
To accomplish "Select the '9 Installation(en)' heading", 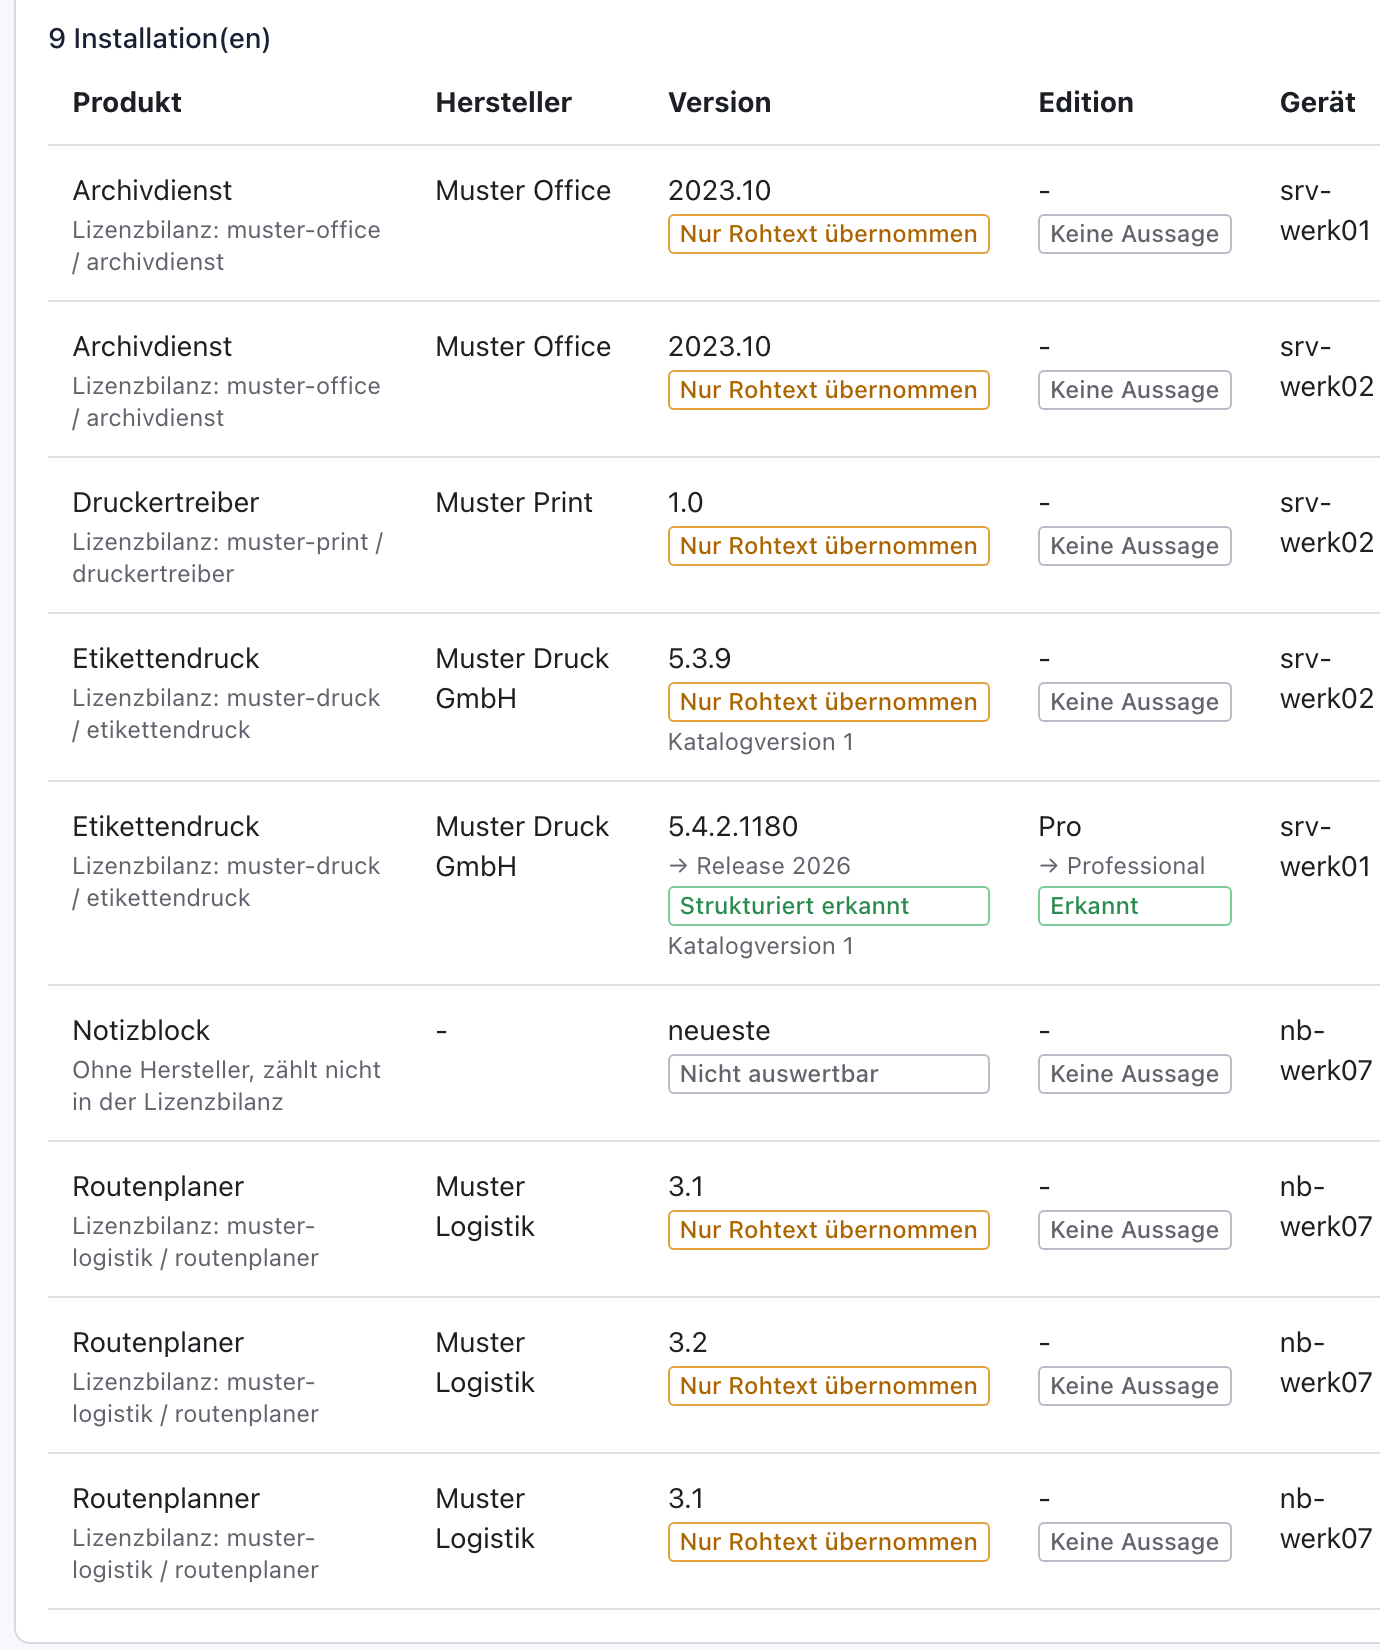I will (x=160, y=38).
